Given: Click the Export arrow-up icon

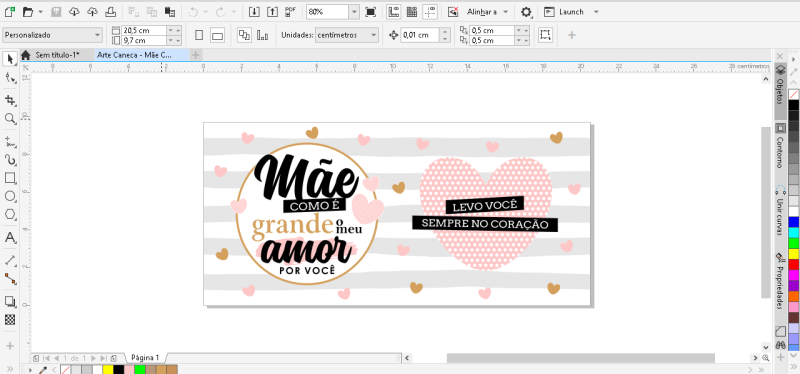Looking at the screenshot, I should point(272,11).
